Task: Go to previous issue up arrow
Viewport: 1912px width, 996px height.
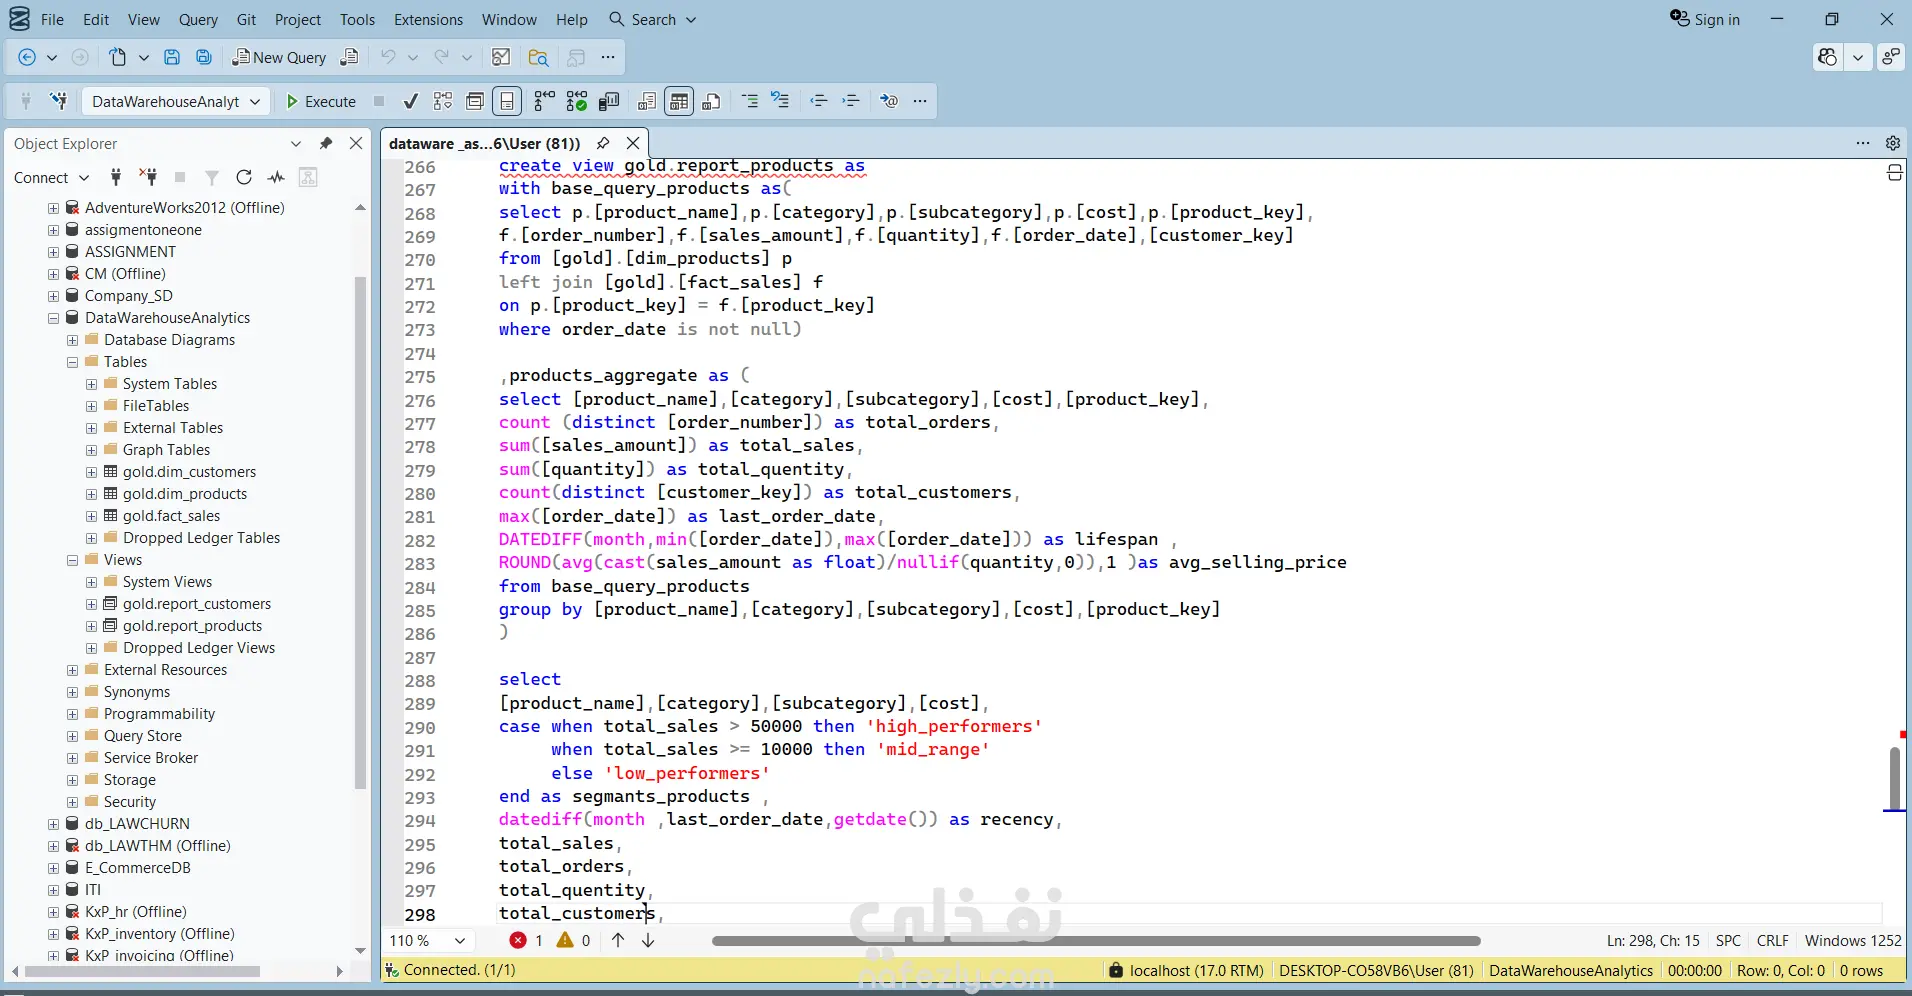Action: point(618,940)
